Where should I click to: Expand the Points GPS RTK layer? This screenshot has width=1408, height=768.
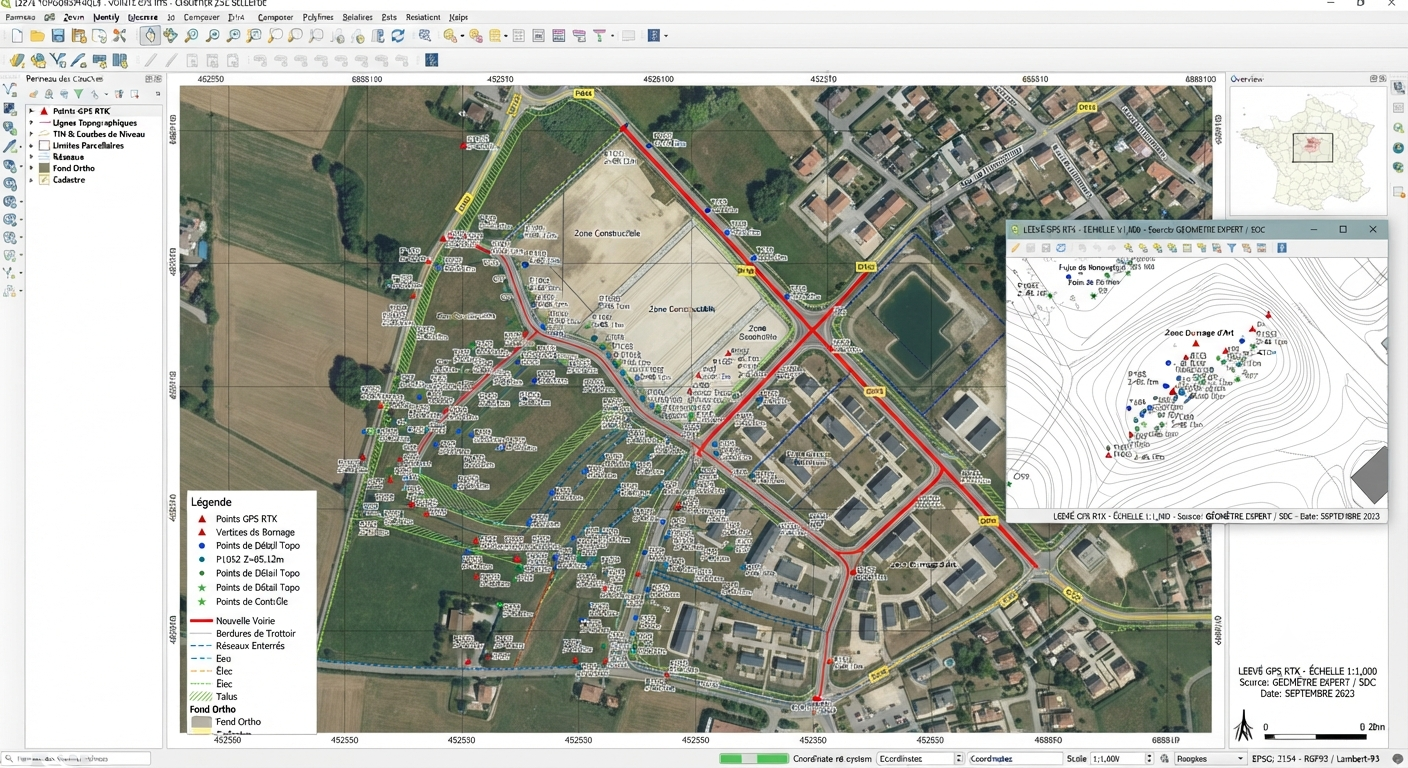pyautogui.click(x=31, y=111)
